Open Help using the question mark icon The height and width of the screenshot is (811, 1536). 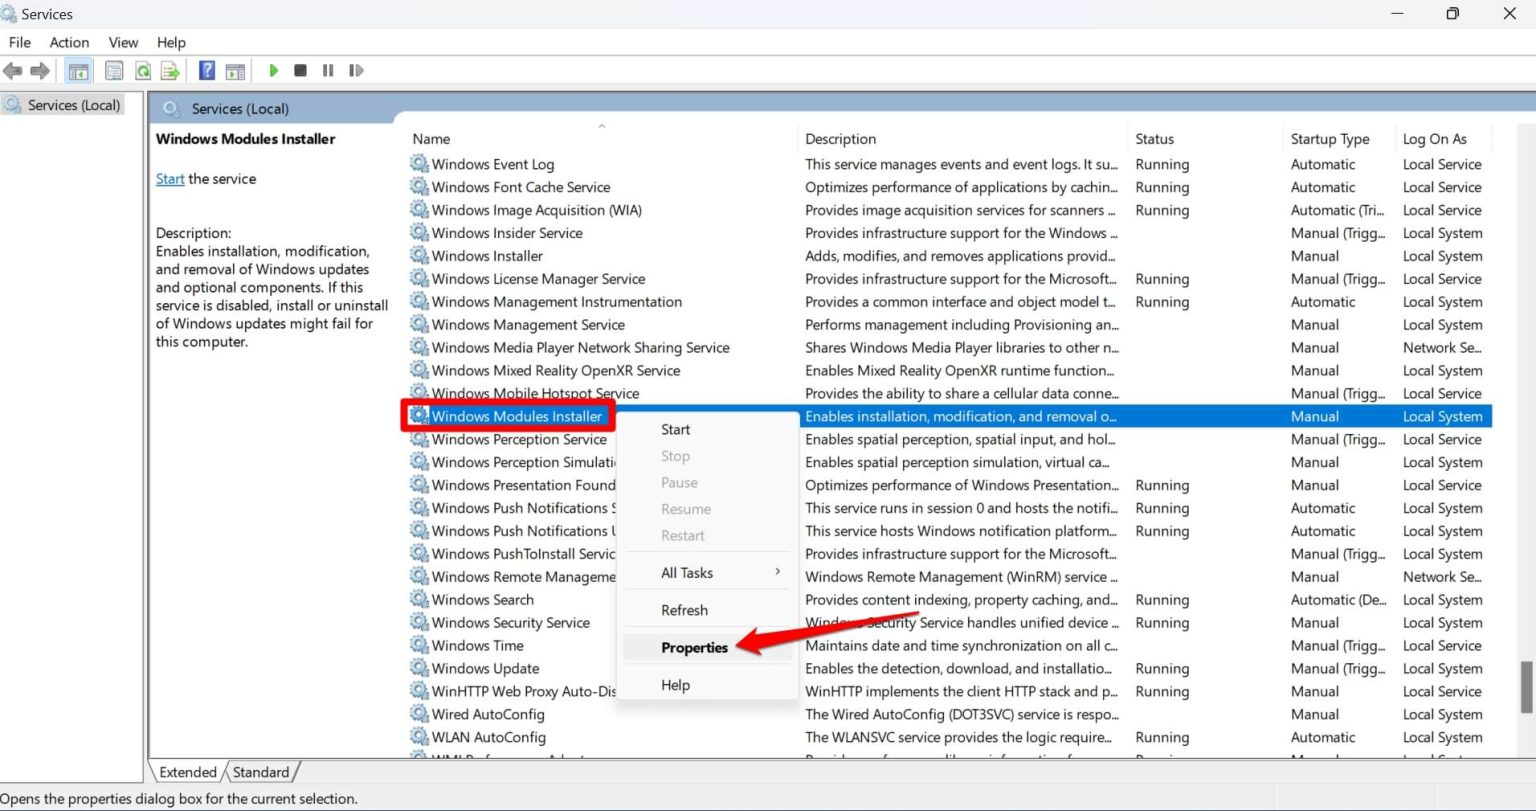206,70
